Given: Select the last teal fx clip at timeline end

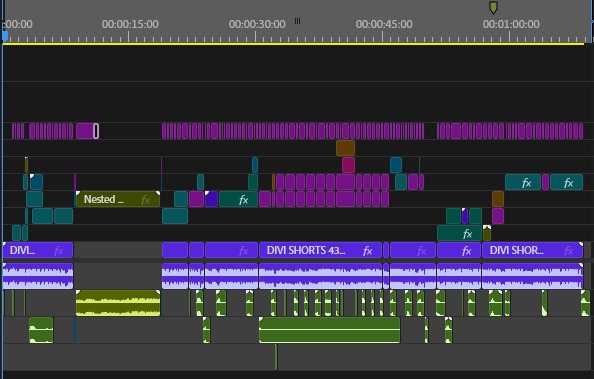Looking at the screenshot, I should tap(566, 182).
